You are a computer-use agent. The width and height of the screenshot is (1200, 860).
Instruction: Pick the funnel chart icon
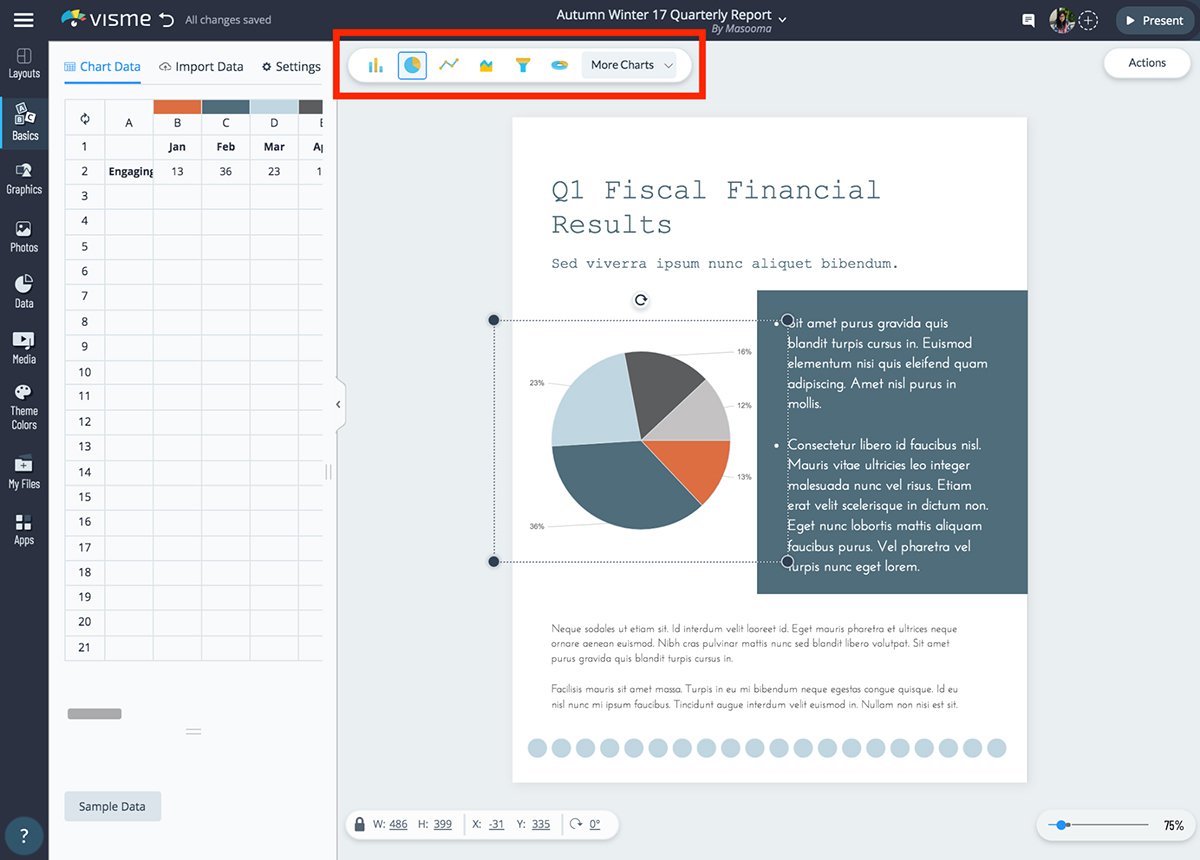pyautogui.click(x=523, y=65)
